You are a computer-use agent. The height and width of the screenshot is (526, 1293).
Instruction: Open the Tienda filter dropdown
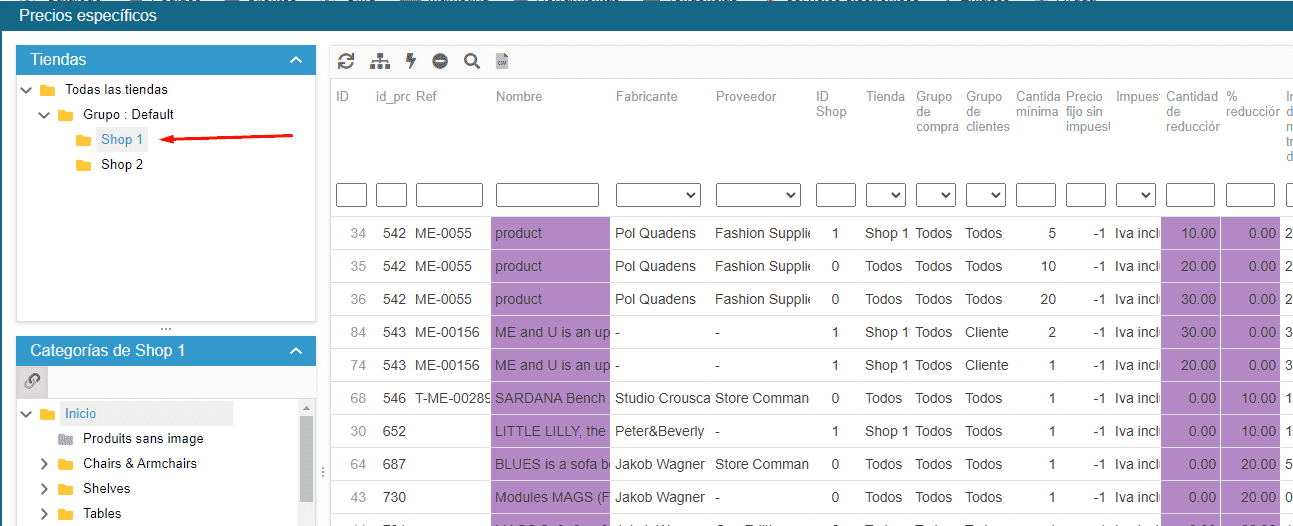[x=885, y=195]
